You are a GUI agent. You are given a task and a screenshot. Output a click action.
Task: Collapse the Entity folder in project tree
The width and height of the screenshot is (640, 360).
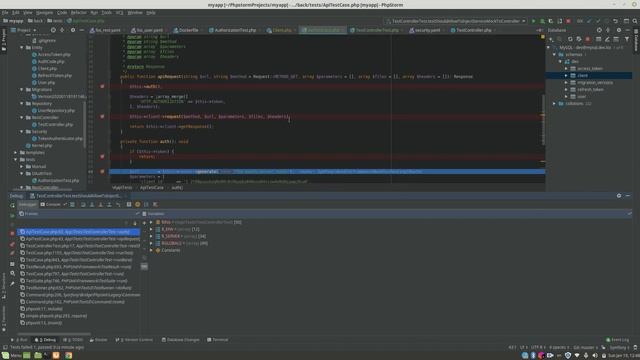[22, 48]
